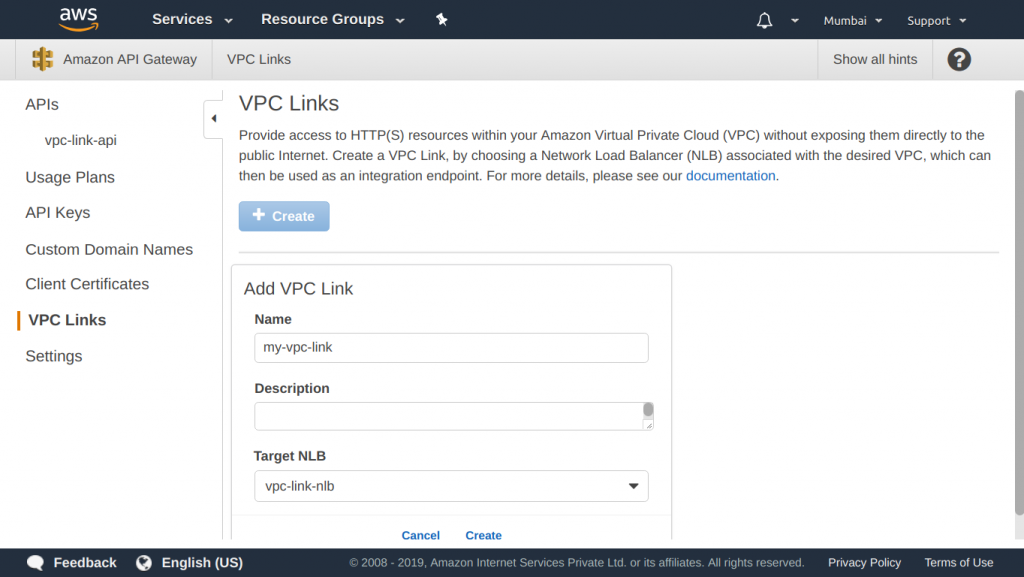Open the Target NLB dropdown
Viewport: 1024px width, 577px height.
(451, 486)
